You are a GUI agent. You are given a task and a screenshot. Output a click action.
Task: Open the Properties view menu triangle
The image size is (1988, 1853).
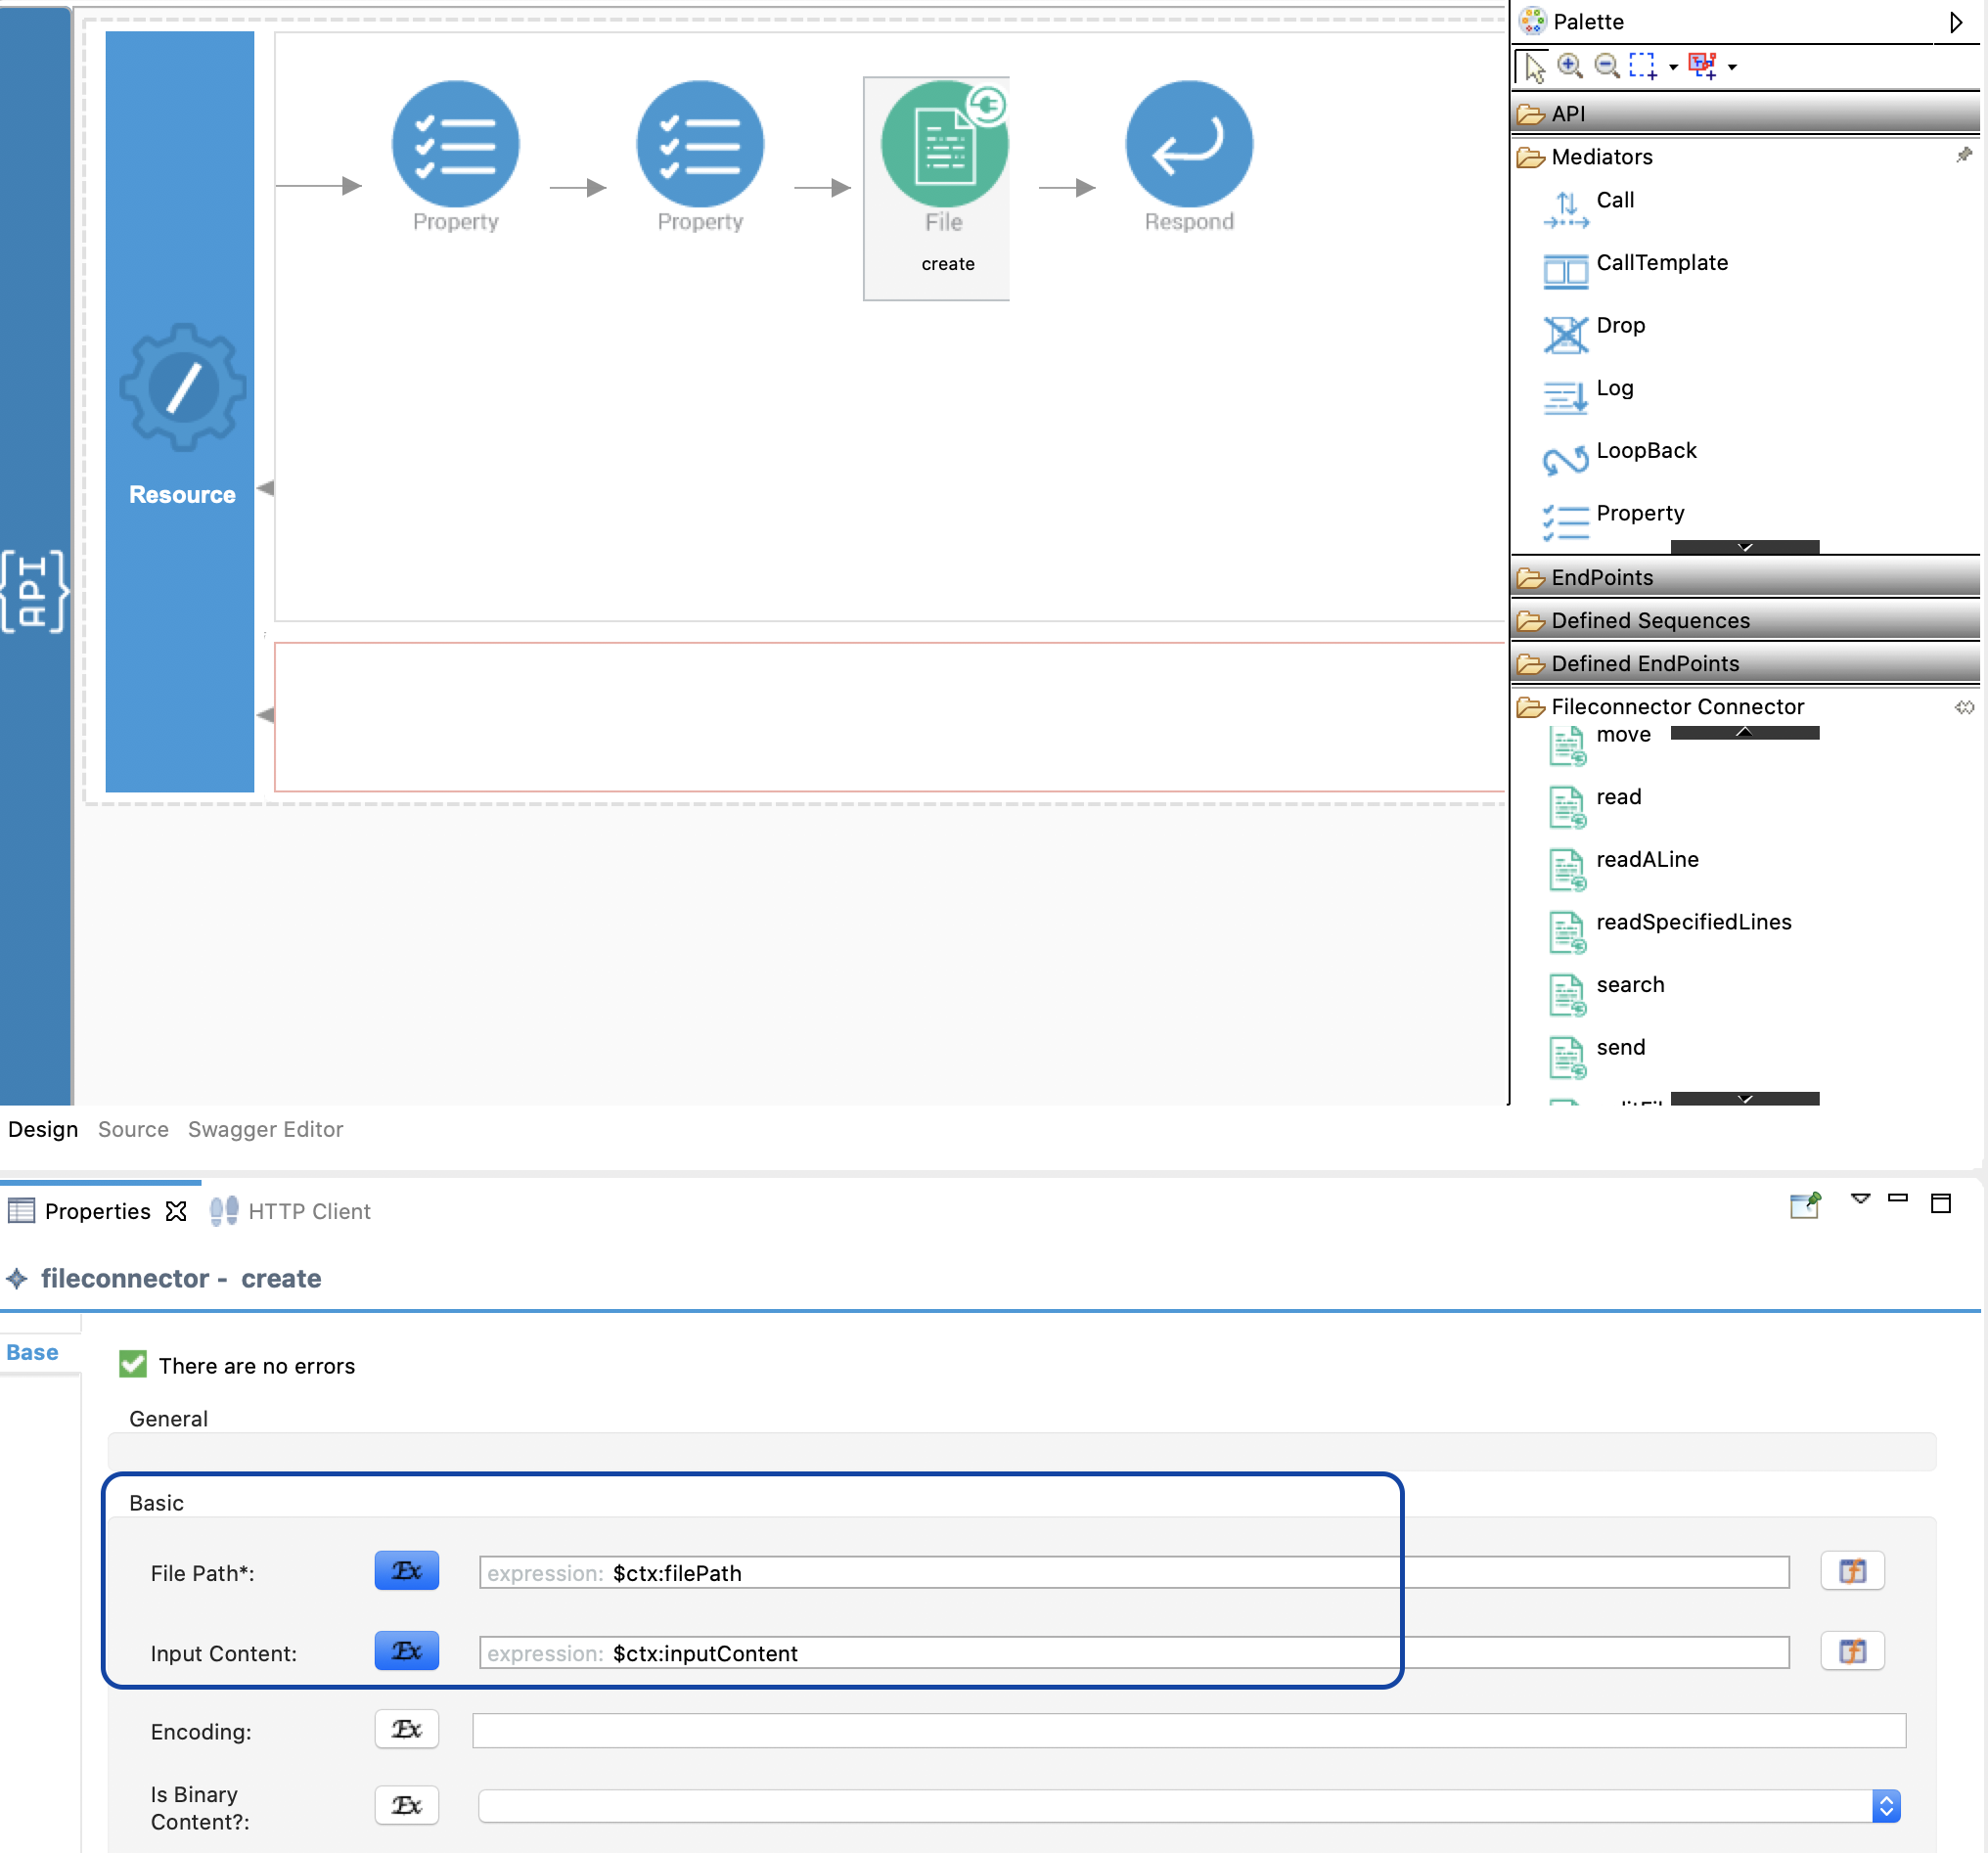coord(1860,1198)
